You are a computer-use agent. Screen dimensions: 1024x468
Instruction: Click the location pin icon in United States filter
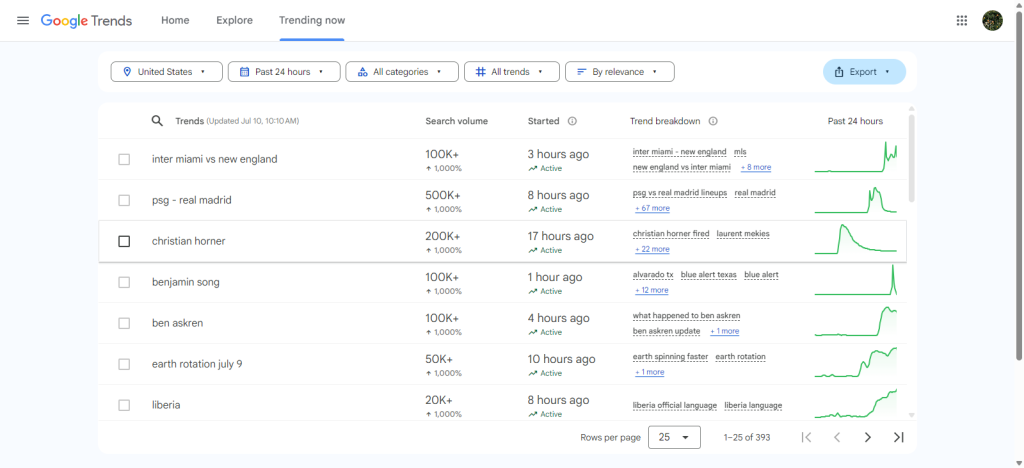point(126,72)
